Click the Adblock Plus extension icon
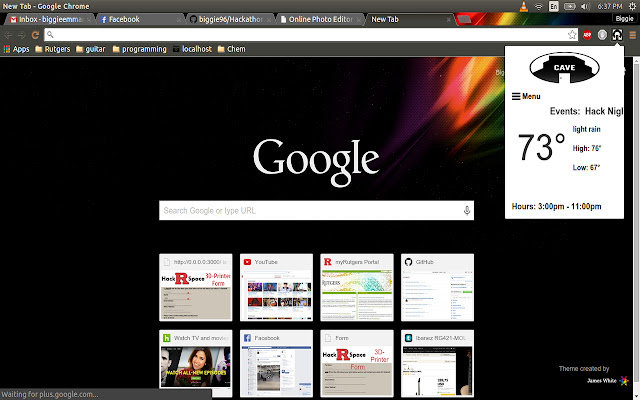640x400 pixels. (587, 34)
